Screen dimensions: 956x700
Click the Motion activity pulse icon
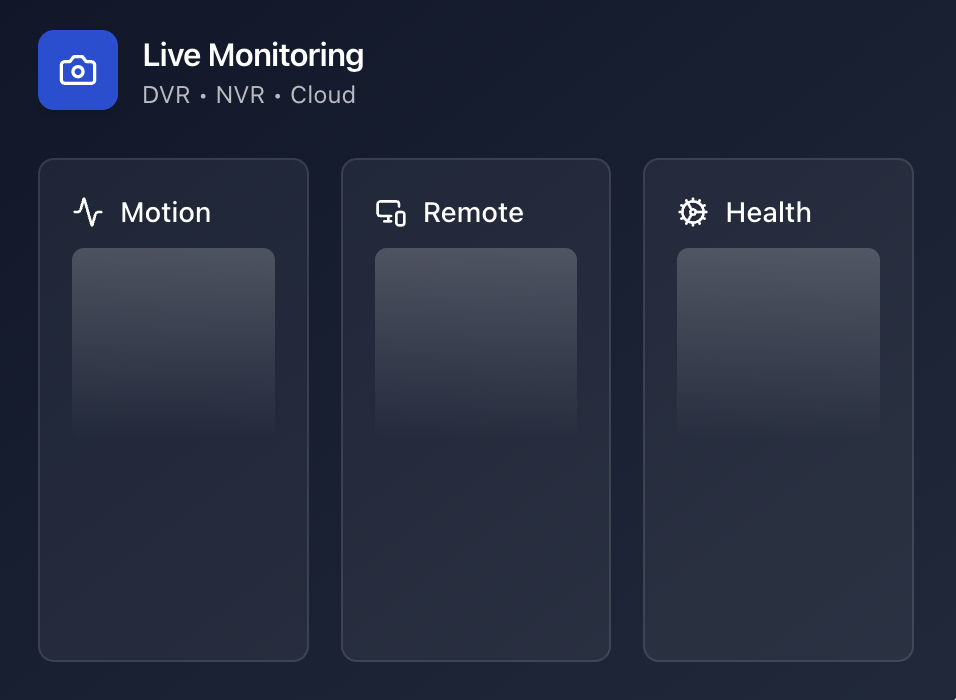[88, 212]
